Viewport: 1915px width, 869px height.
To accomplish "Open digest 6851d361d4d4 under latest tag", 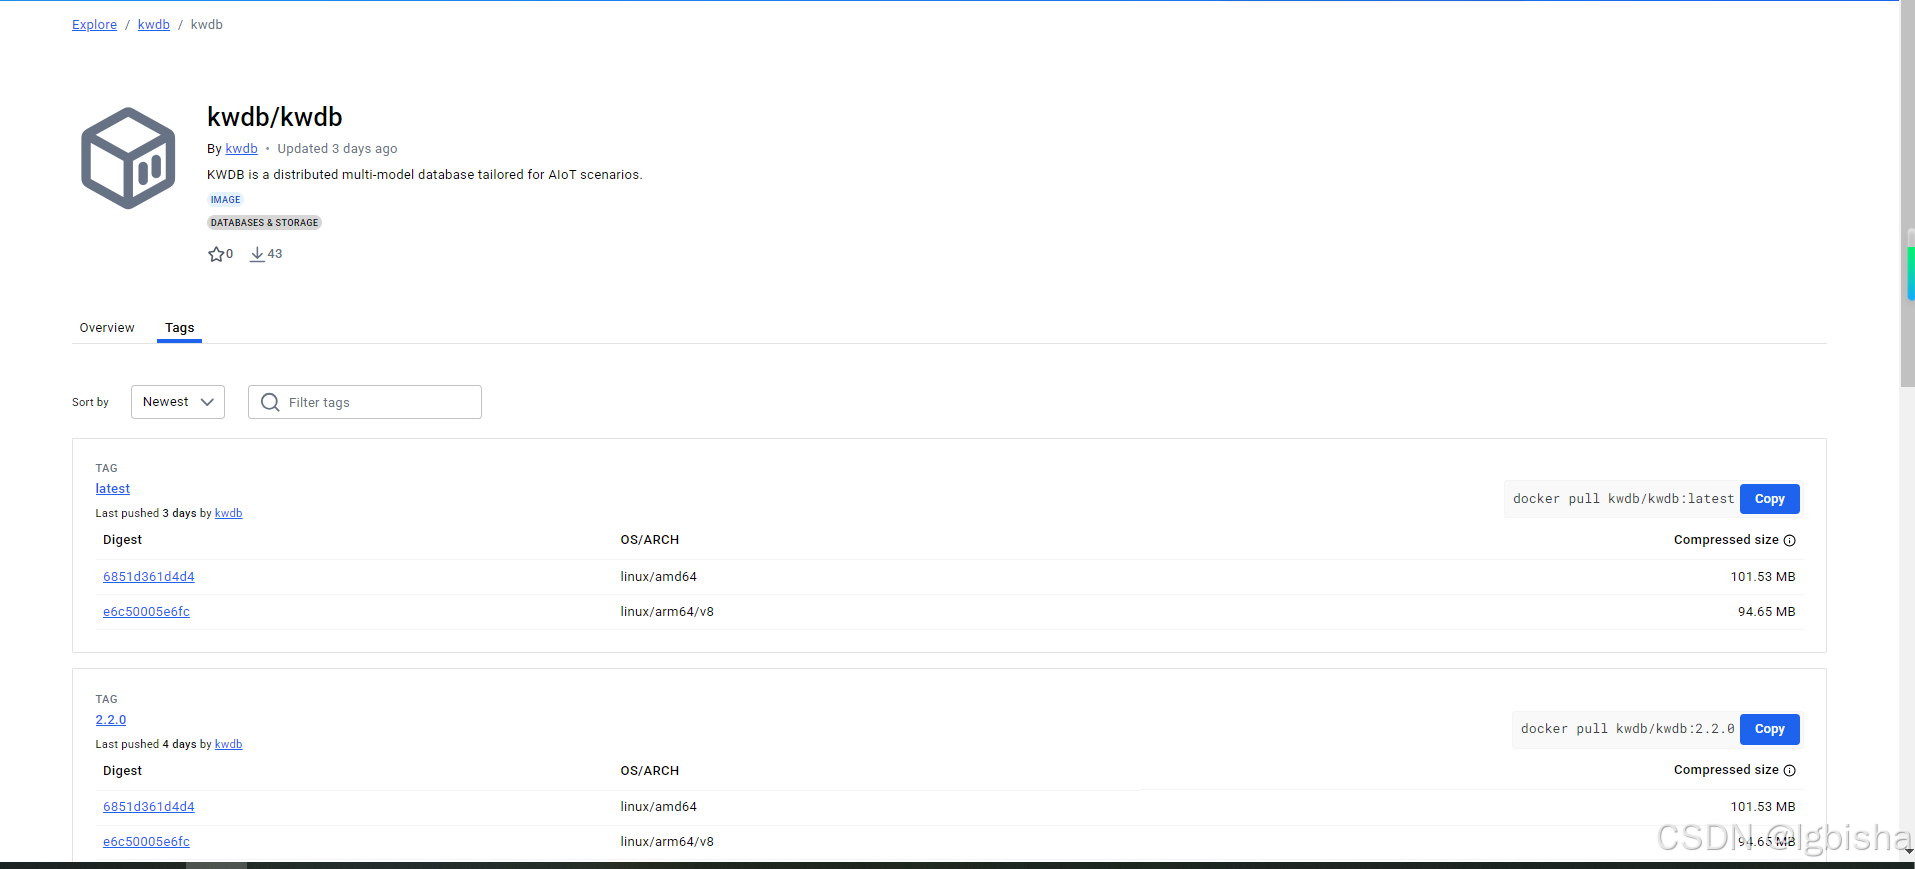I will (x=149, y=577).
